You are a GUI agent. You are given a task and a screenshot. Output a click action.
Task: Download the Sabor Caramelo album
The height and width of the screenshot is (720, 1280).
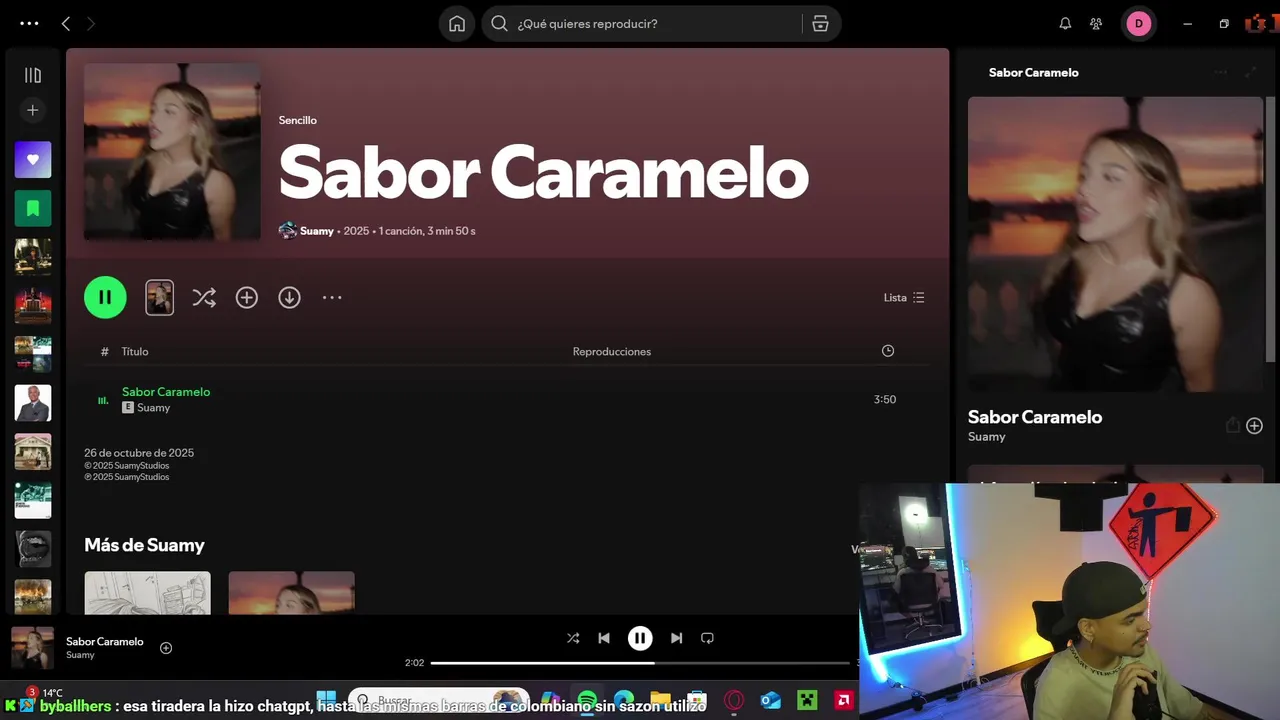click(x=289, y=297)
